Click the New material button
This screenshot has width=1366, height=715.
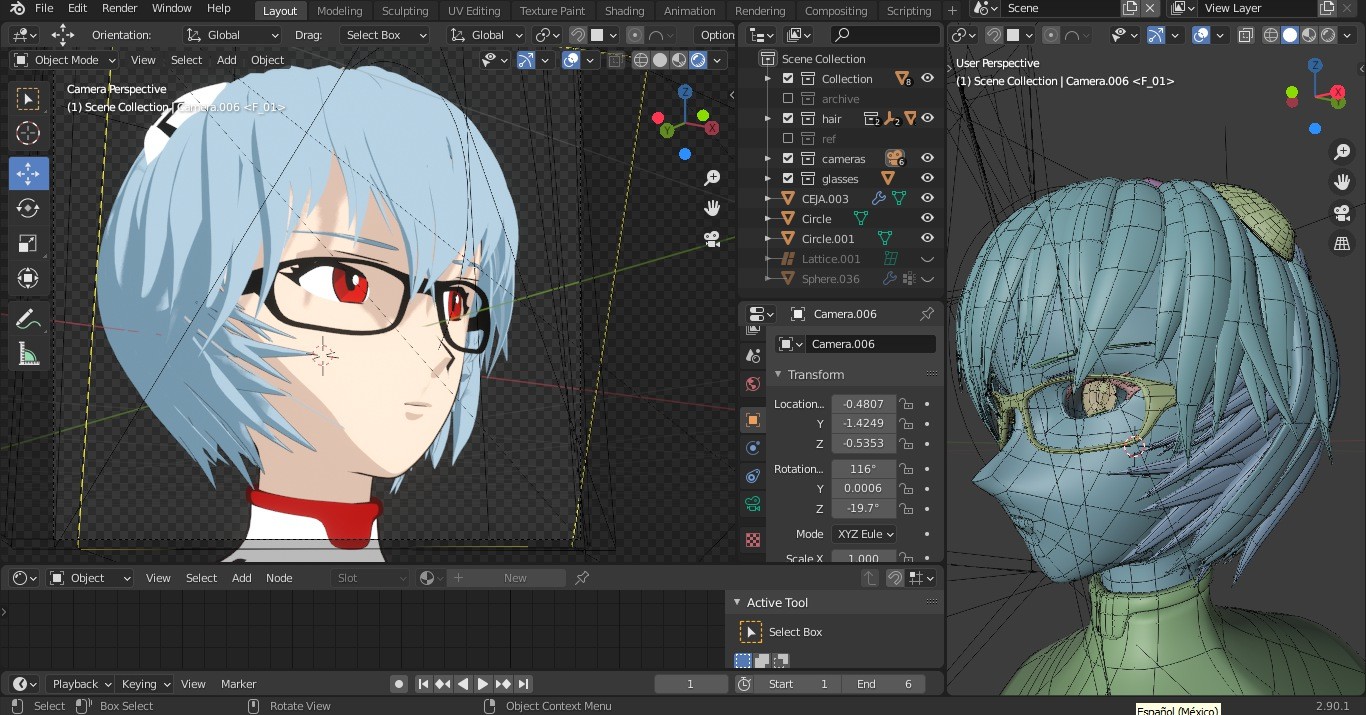click(x=506, y=578)
